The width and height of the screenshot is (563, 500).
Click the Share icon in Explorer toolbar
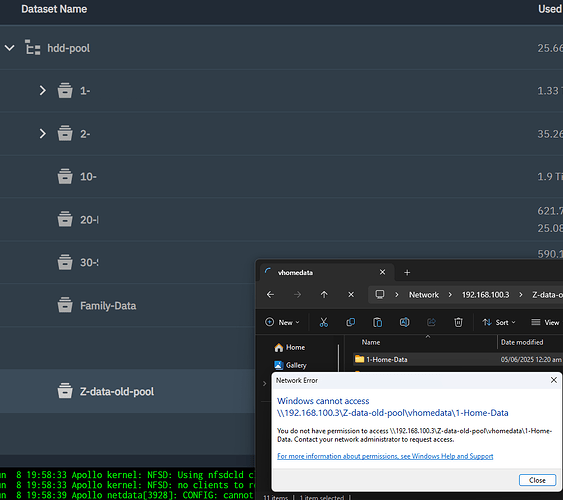click(x=431, y=322)
